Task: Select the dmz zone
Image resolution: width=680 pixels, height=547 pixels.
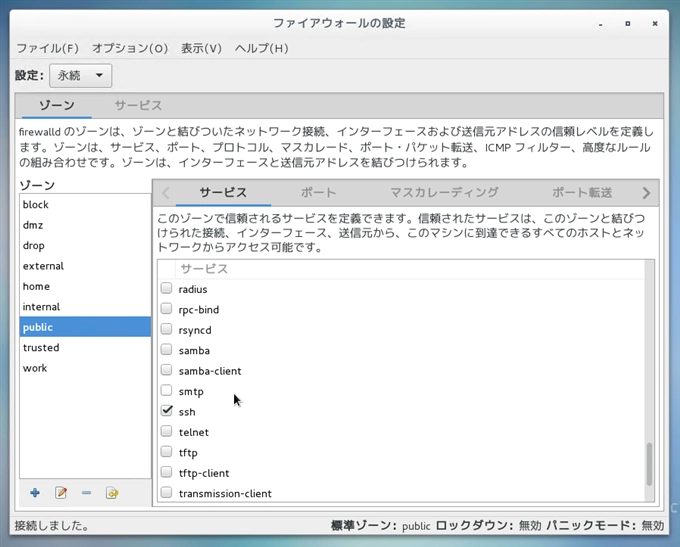Action: click(x=85, y=225)
